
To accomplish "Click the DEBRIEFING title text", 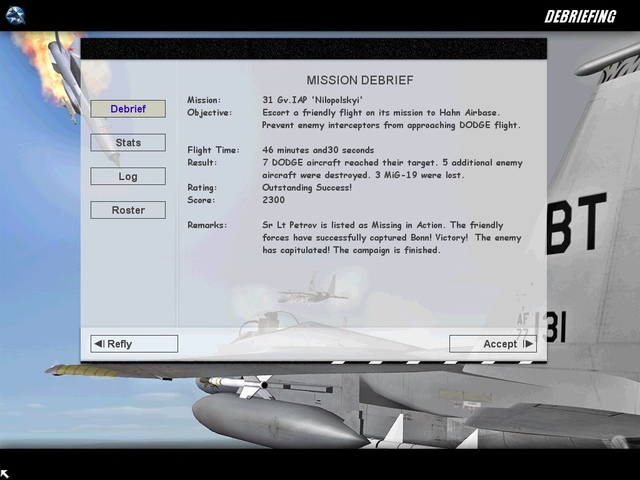I will (x=580, y=16).
